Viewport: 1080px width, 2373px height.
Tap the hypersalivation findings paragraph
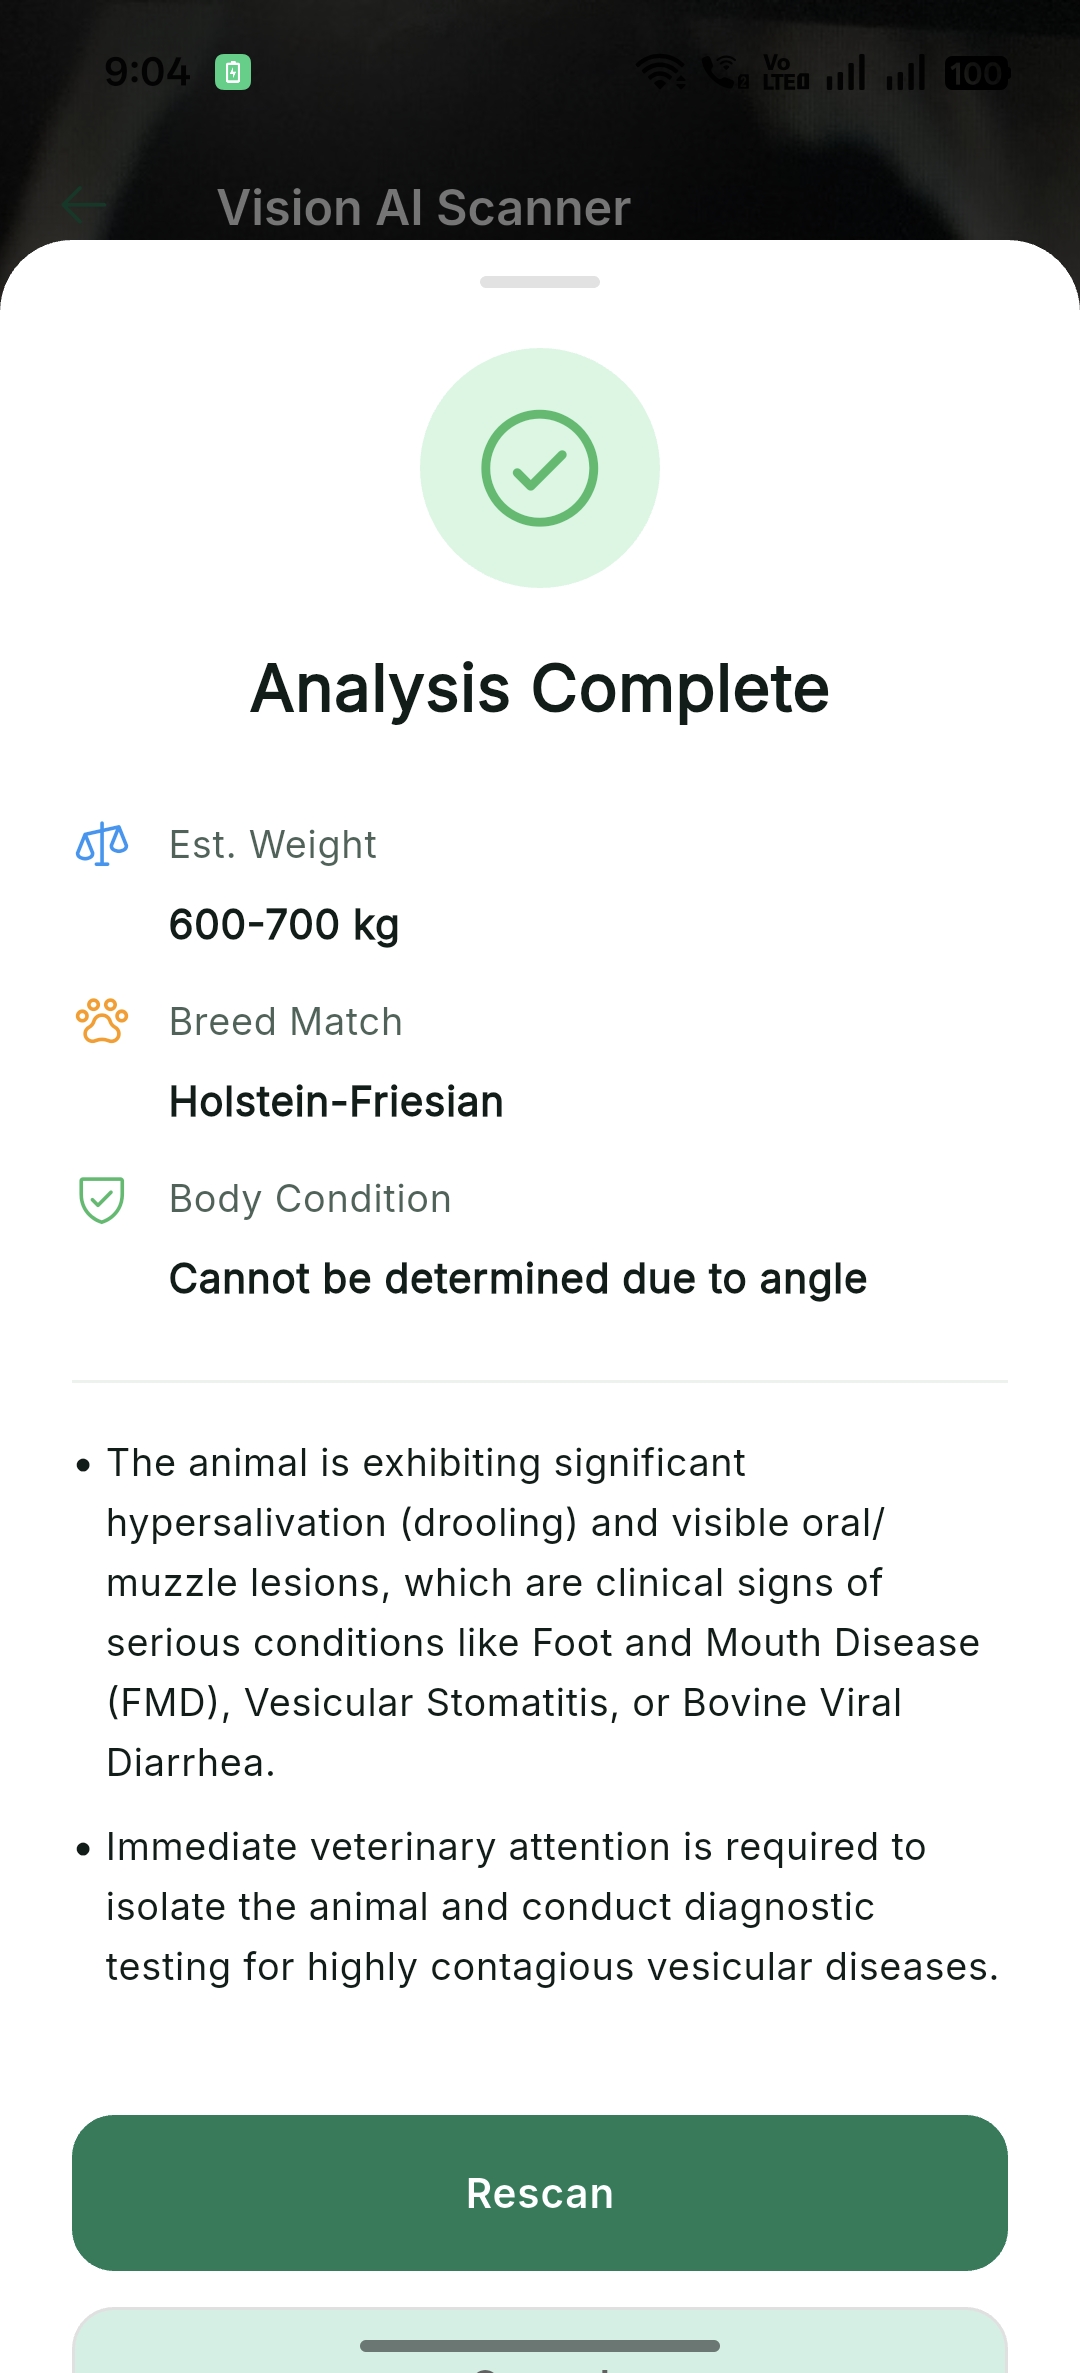540,1612
